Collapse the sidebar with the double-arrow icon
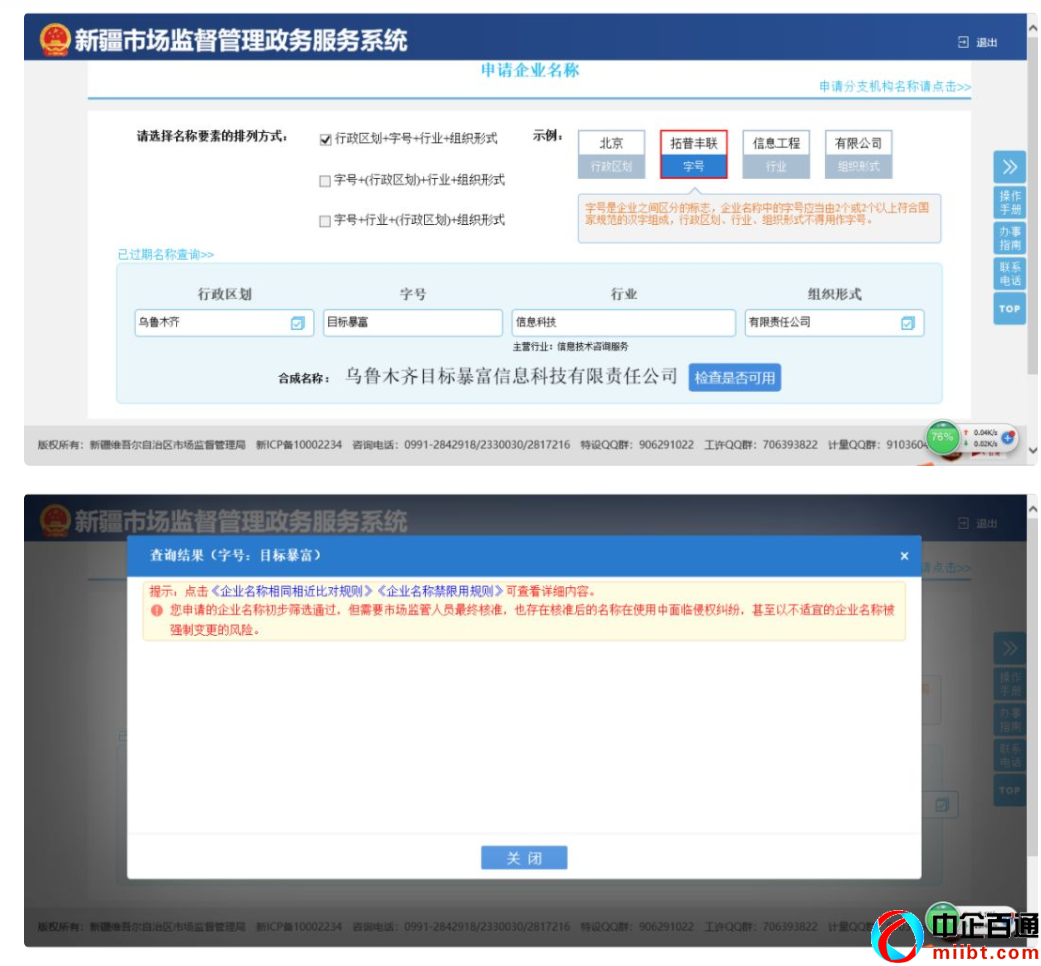Image resolution: width=1041 pixels, height=966 pixels. [x=1009, y=166]
